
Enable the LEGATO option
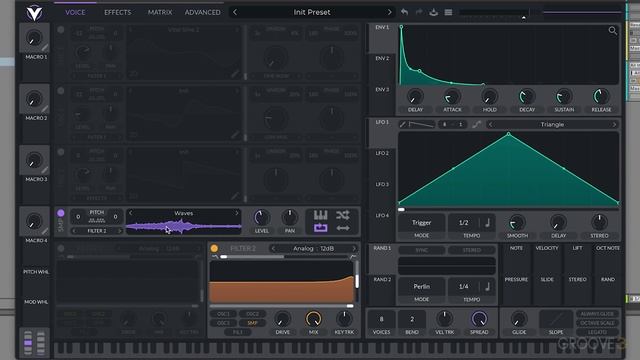(x=597, y=332)
